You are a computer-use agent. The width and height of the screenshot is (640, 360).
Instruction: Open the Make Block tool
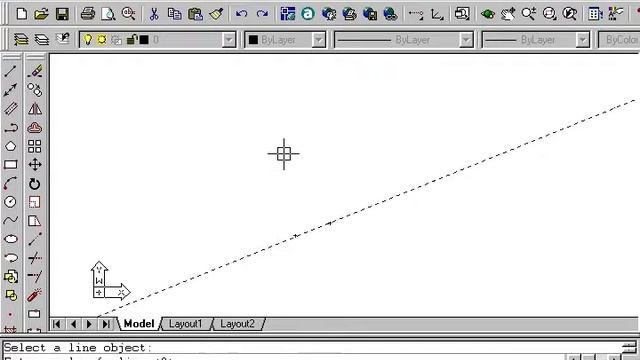(x=11, y=295)
